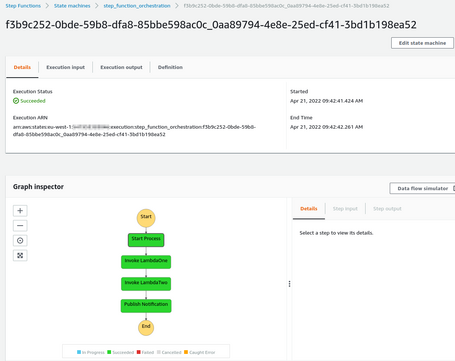Click the End Time timestamp value

[x=326, y=127]
